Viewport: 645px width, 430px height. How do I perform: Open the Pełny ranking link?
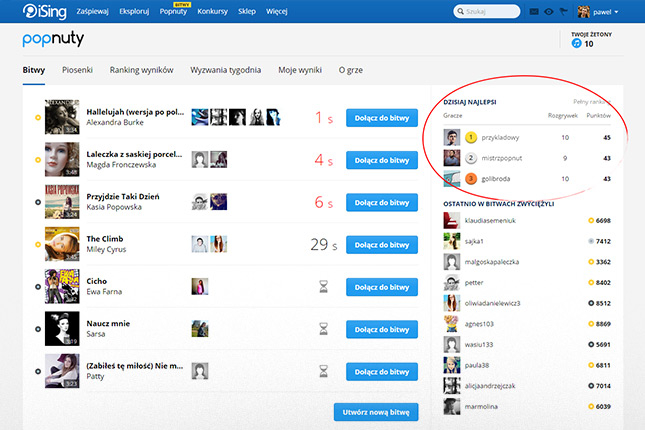[592, 102]
